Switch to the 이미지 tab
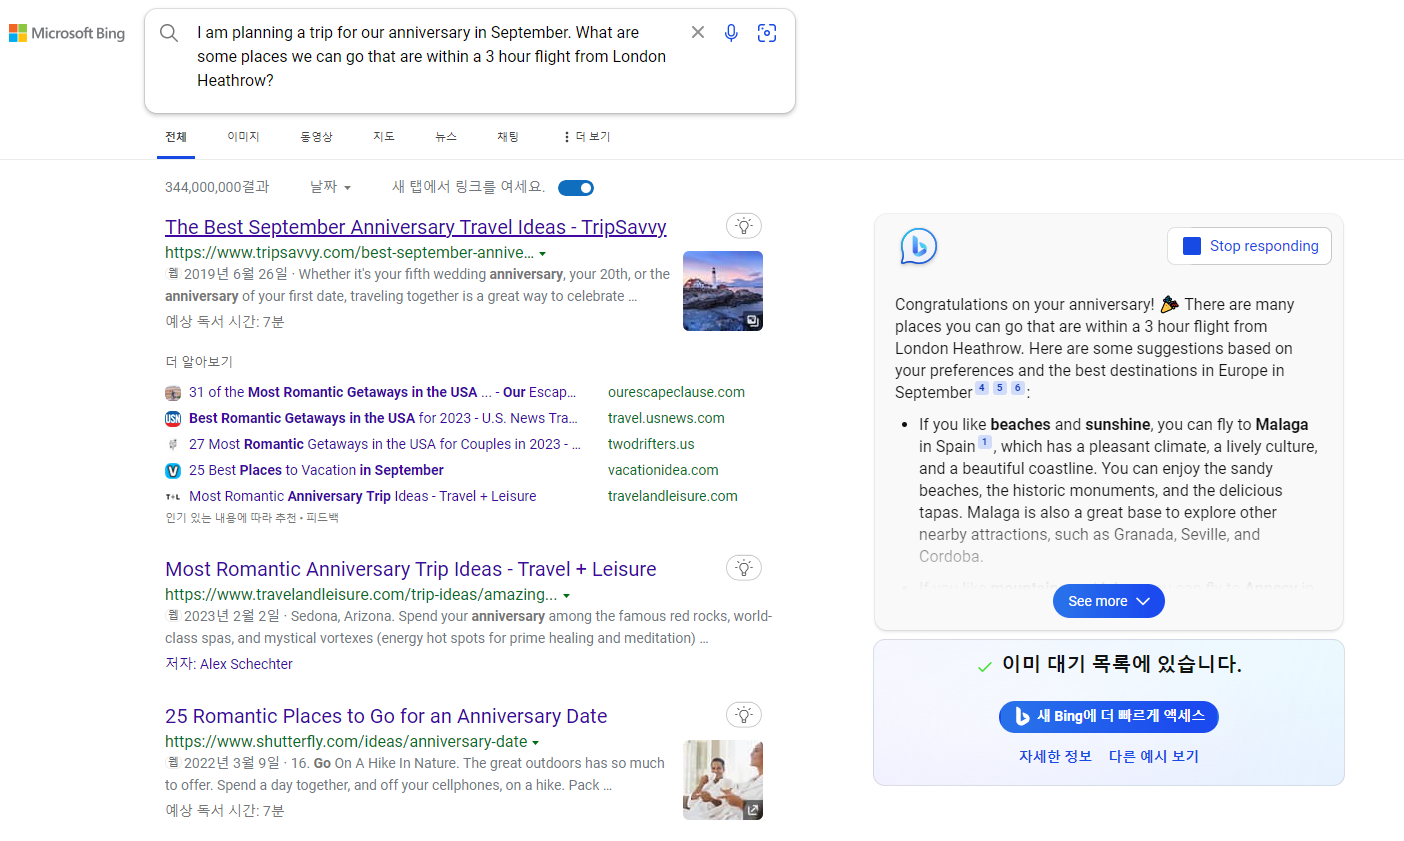This screenshot has height=841, width=1404. (243, 137)
